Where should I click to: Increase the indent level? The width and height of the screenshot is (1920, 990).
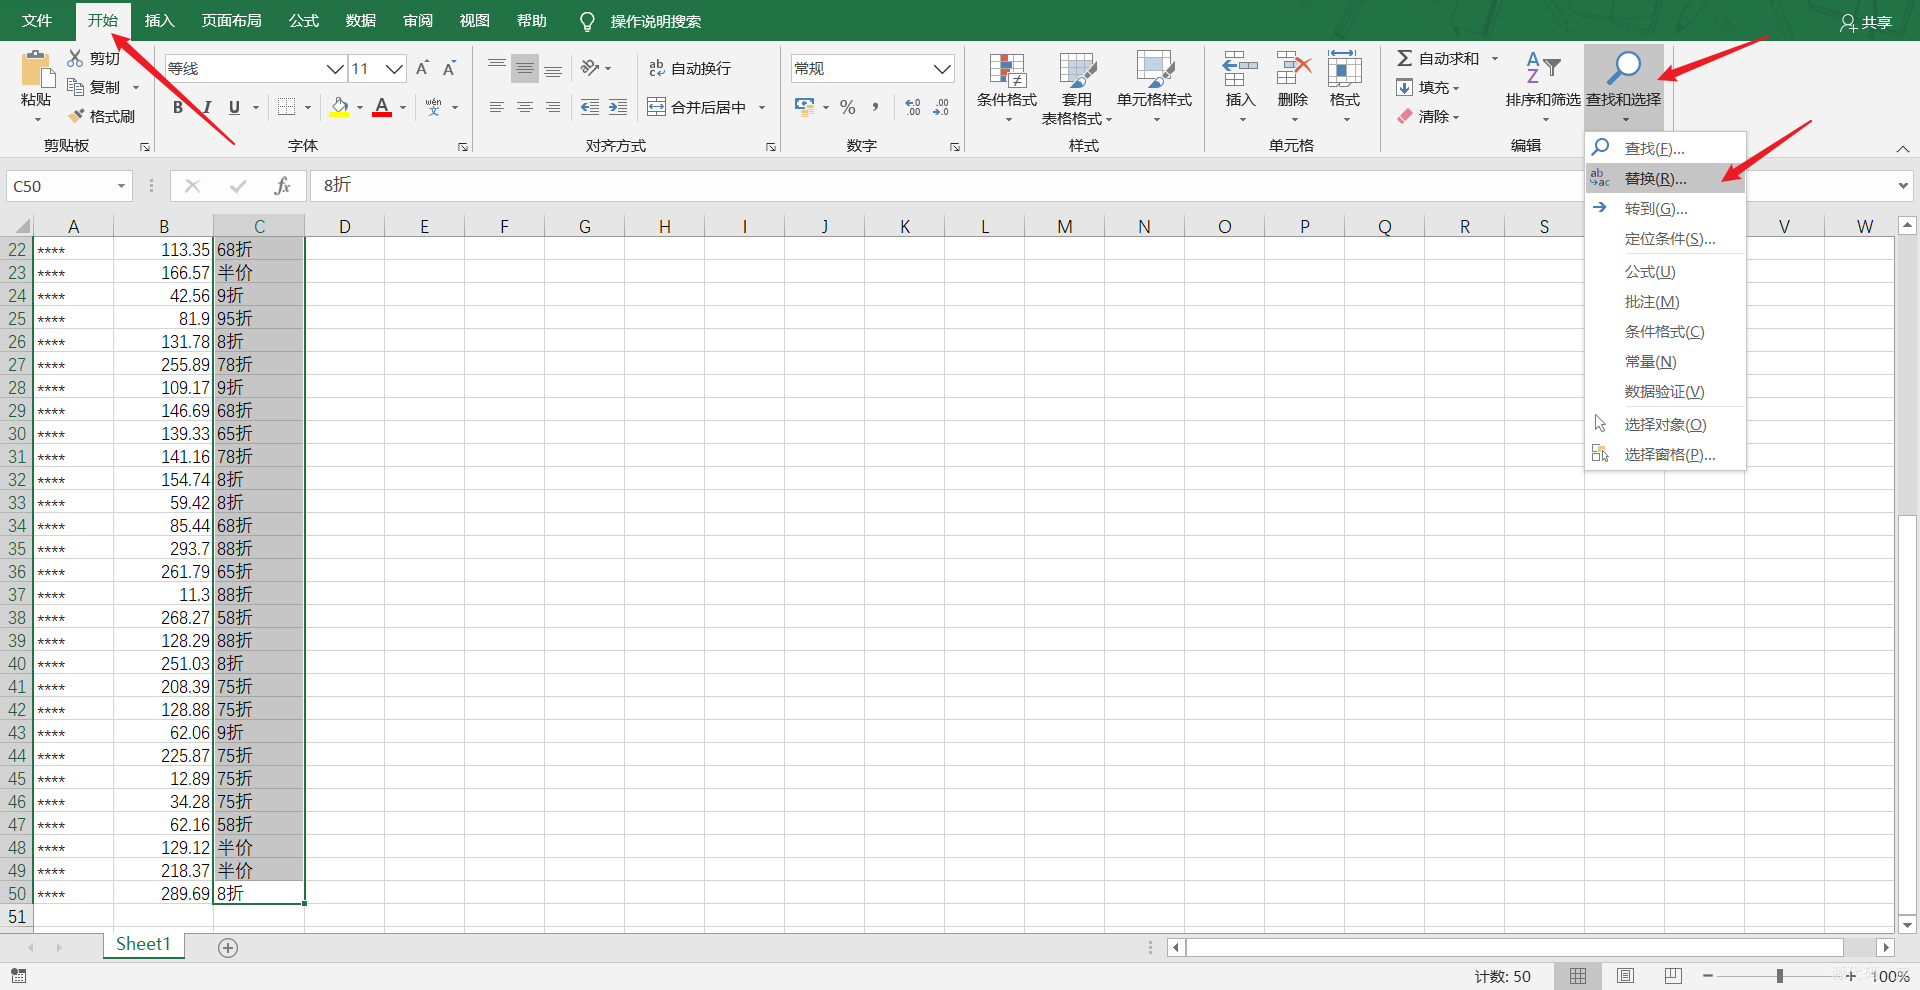(x=618, y=107)
